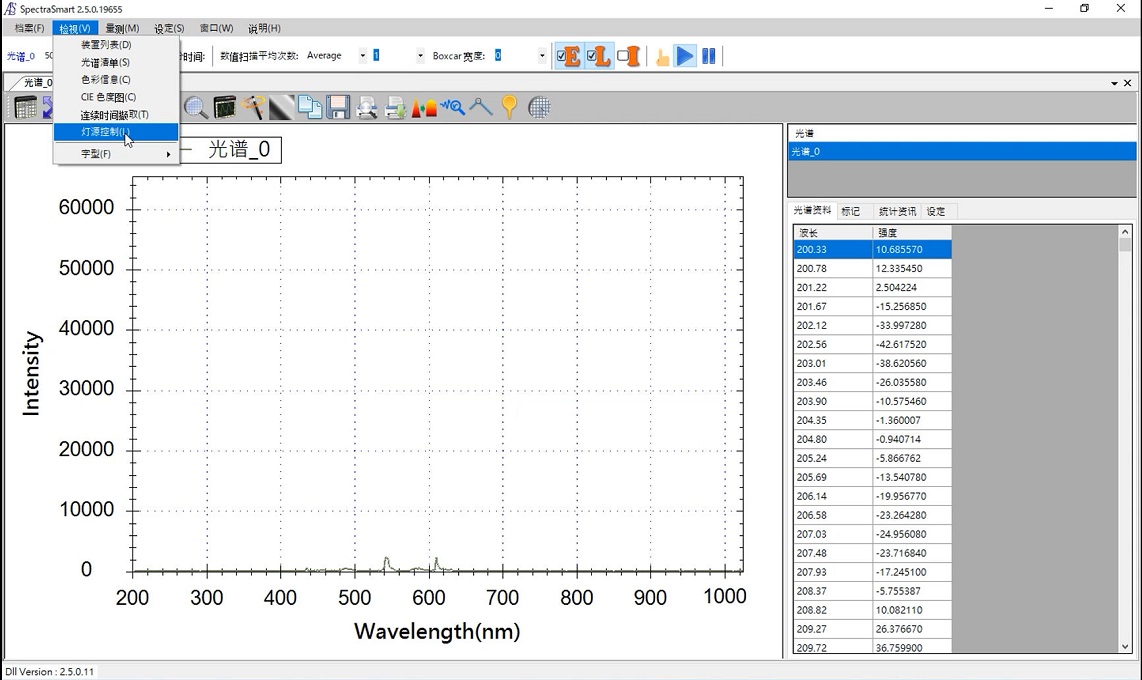Select 光谱_0 in the spectrum list
The width and height of the screenshot is (1142, 680).
(x=961, y=151)
